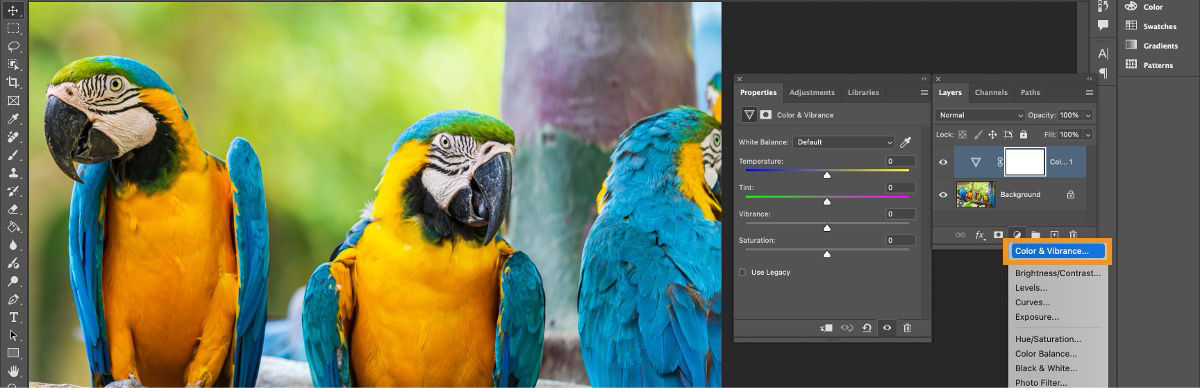Choose Brightness/Contrast... from the menu
The width and height of the screenshot is (1200, 388).
coord(1058,273)
